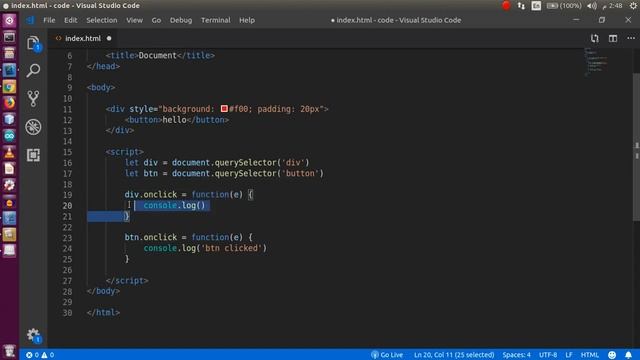
Task: Click the minimap code preview
Action: (x=597, y=62)
